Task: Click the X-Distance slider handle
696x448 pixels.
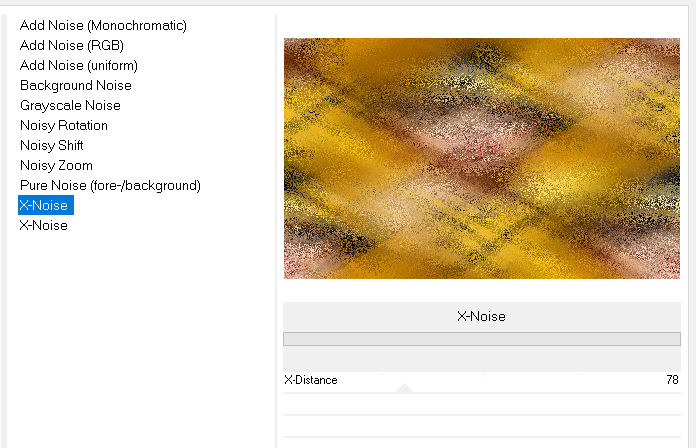Action: tap(404, 389)
